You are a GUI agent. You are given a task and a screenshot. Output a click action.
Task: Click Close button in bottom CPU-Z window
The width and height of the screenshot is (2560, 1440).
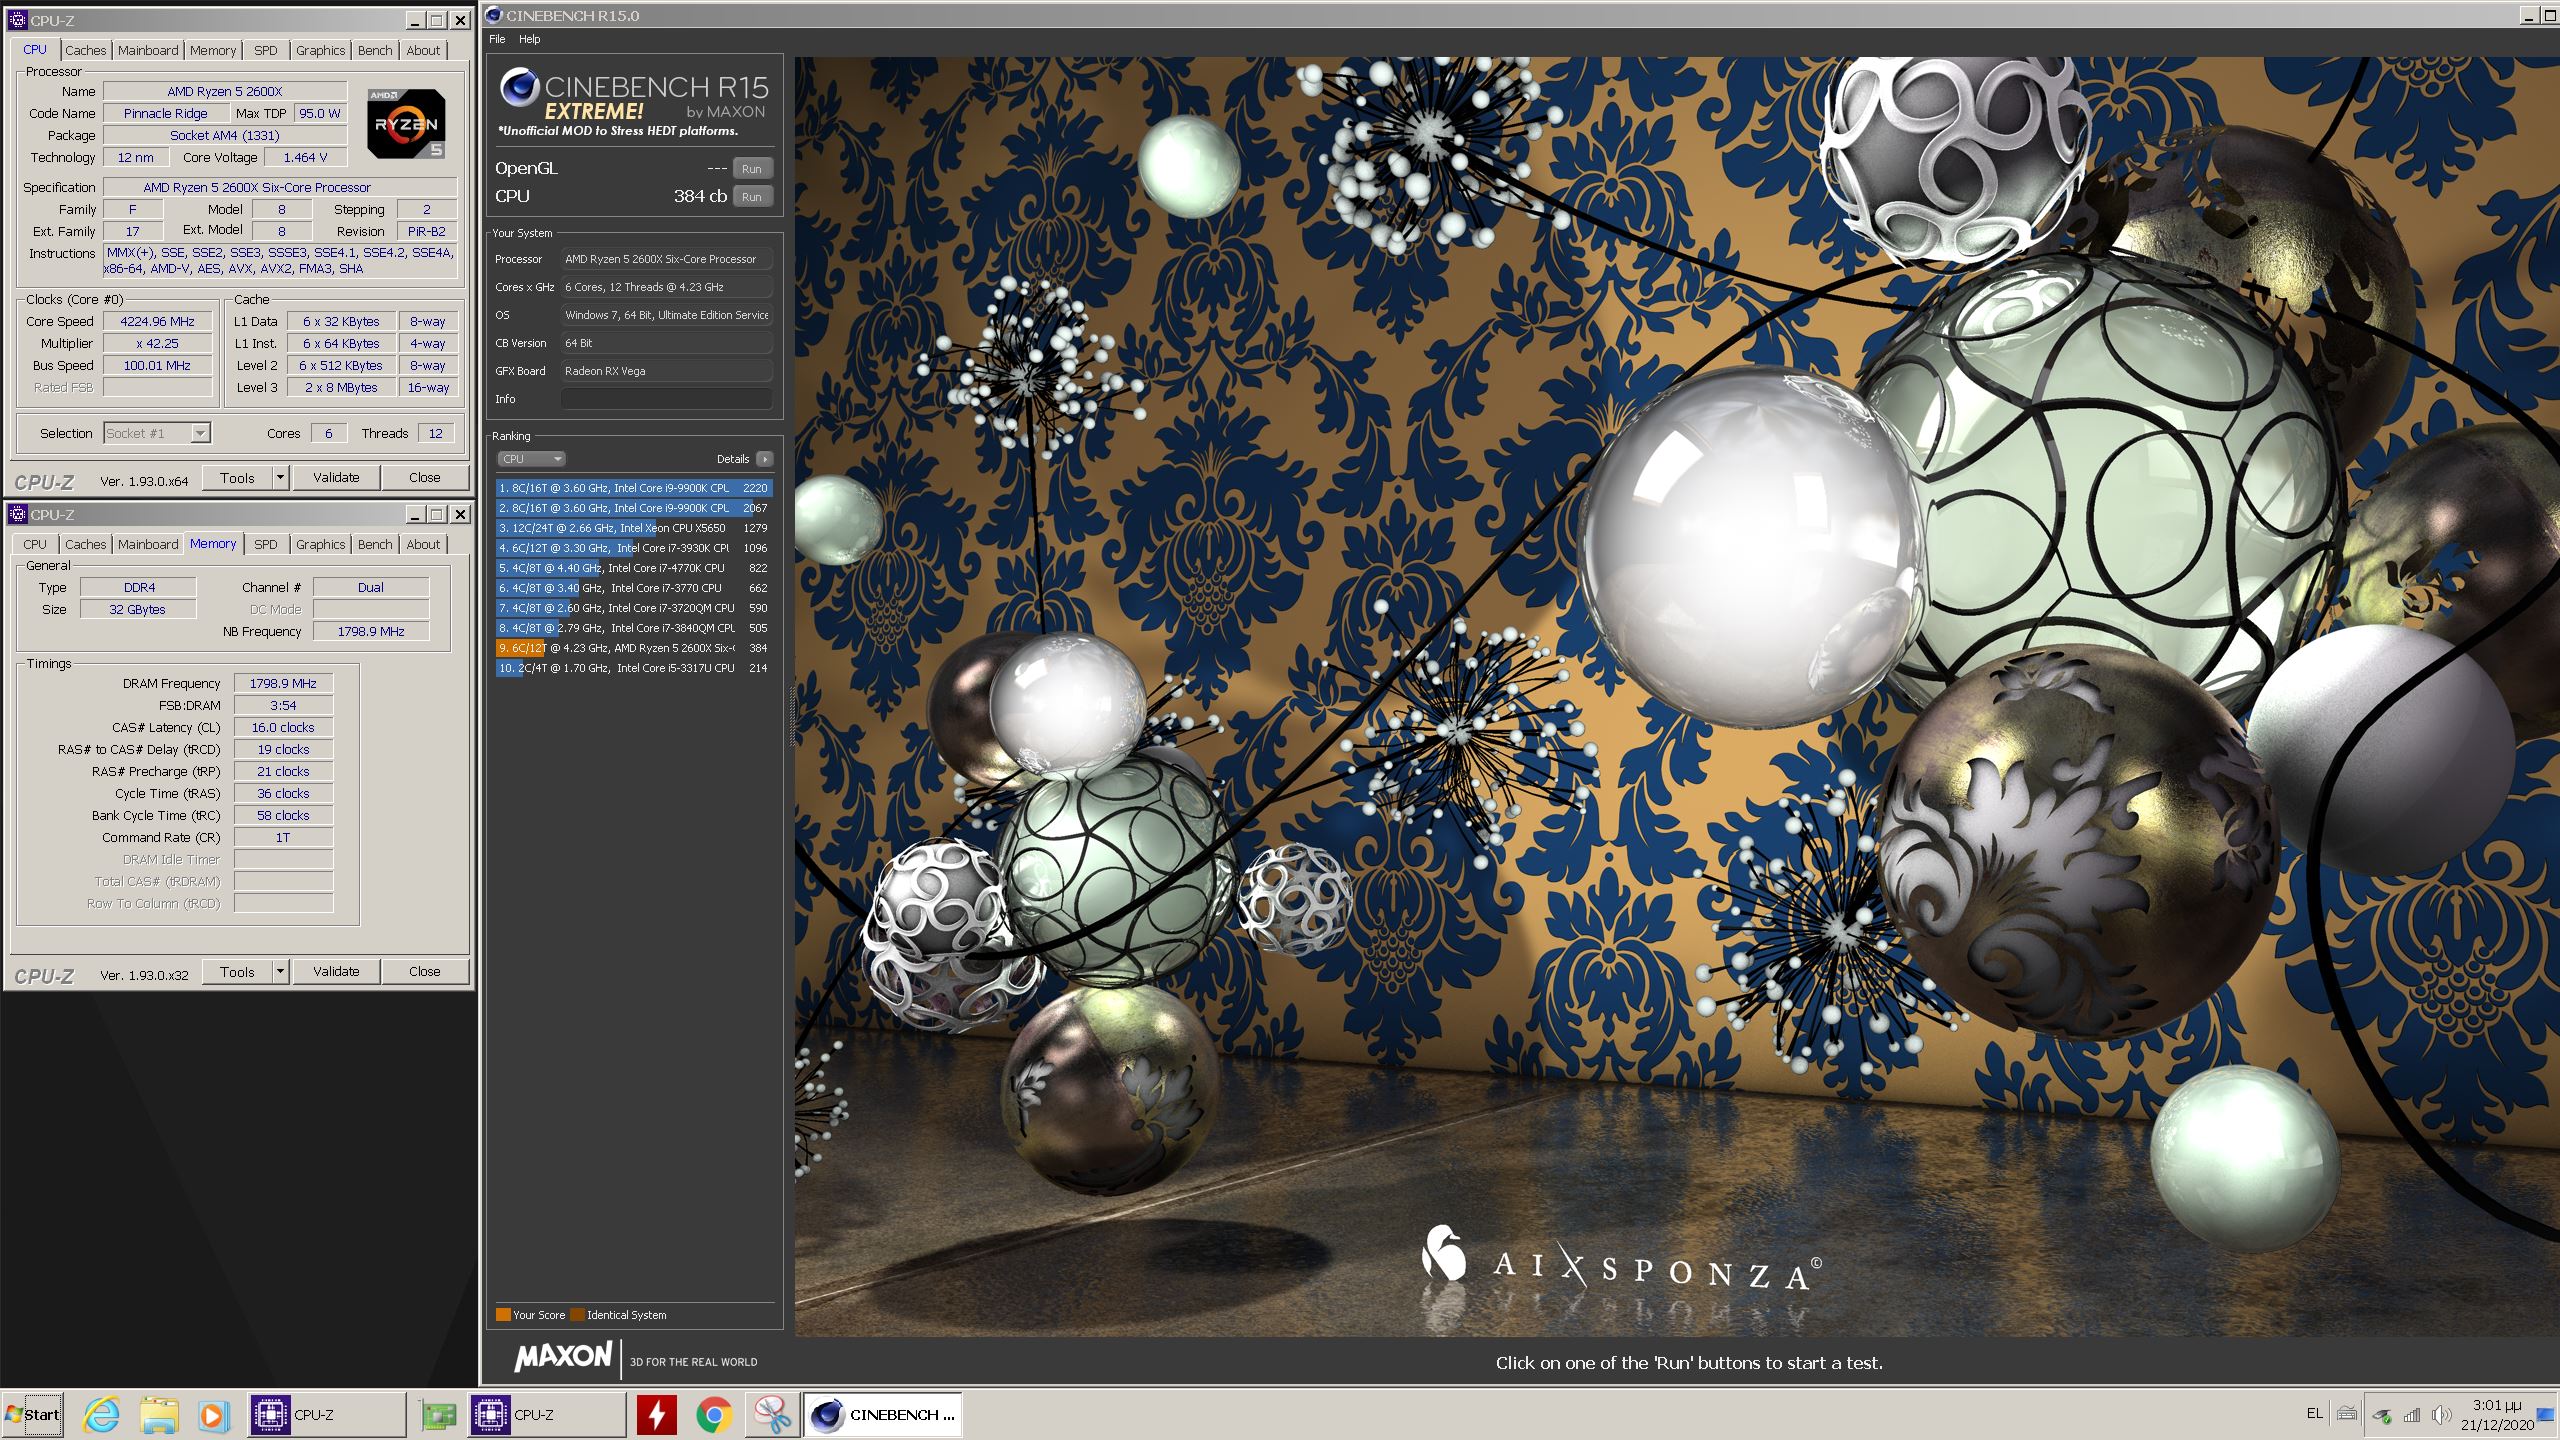click(x=424, y=972)
